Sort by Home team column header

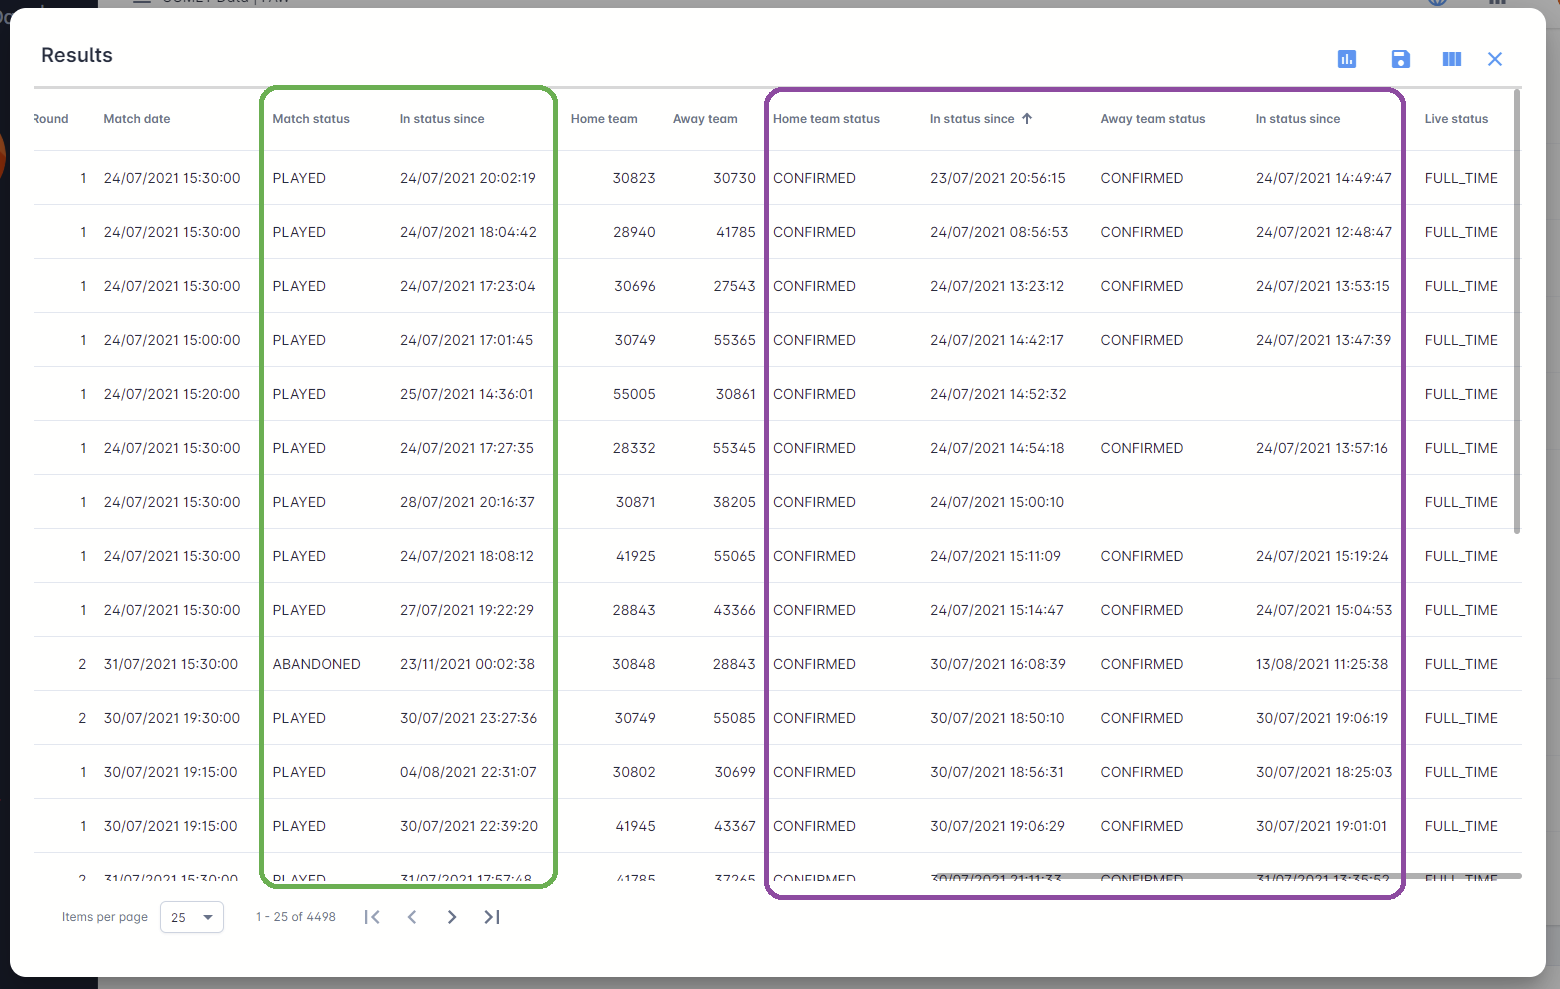(x=604, y=119)
